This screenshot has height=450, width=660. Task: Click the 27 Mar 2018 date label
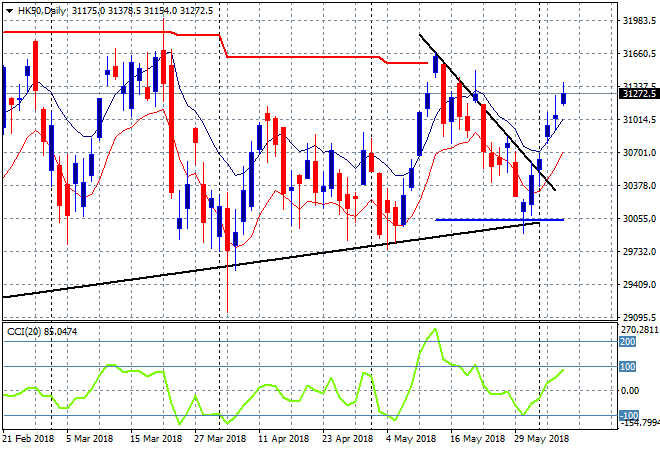click(220, 439)
